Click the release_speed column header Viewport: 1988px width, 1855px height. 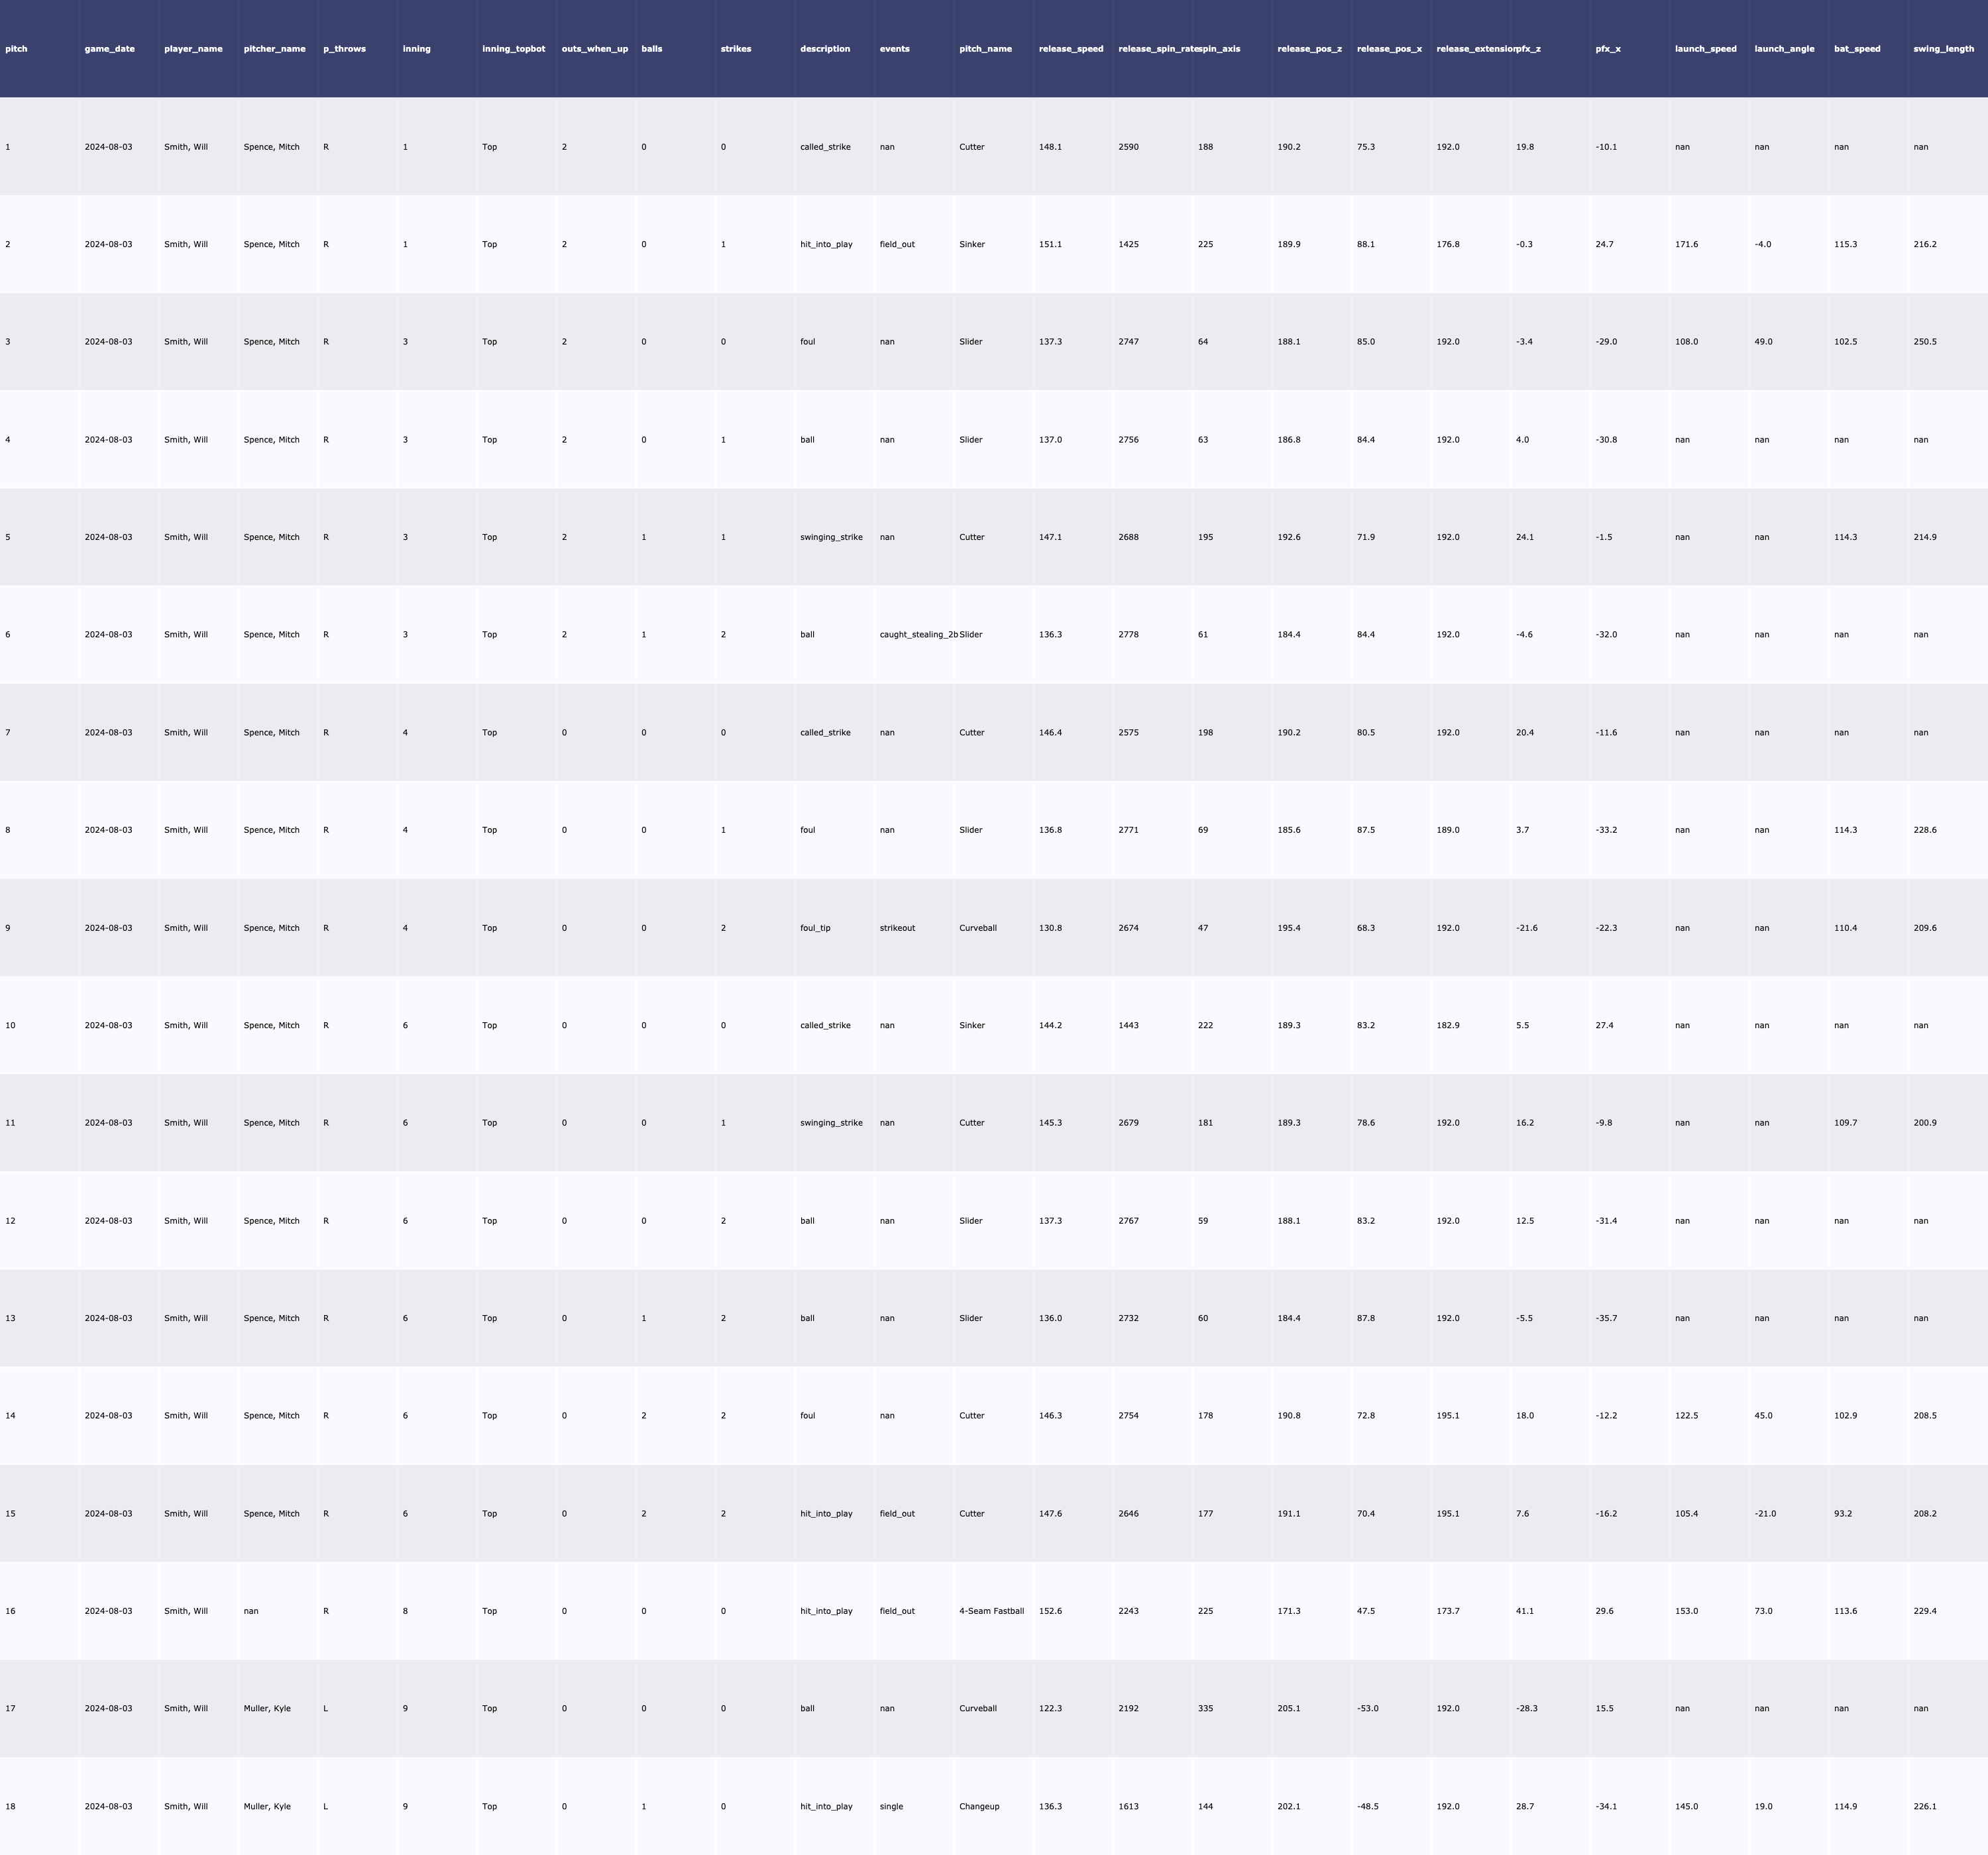click(x=1071, y=49)
